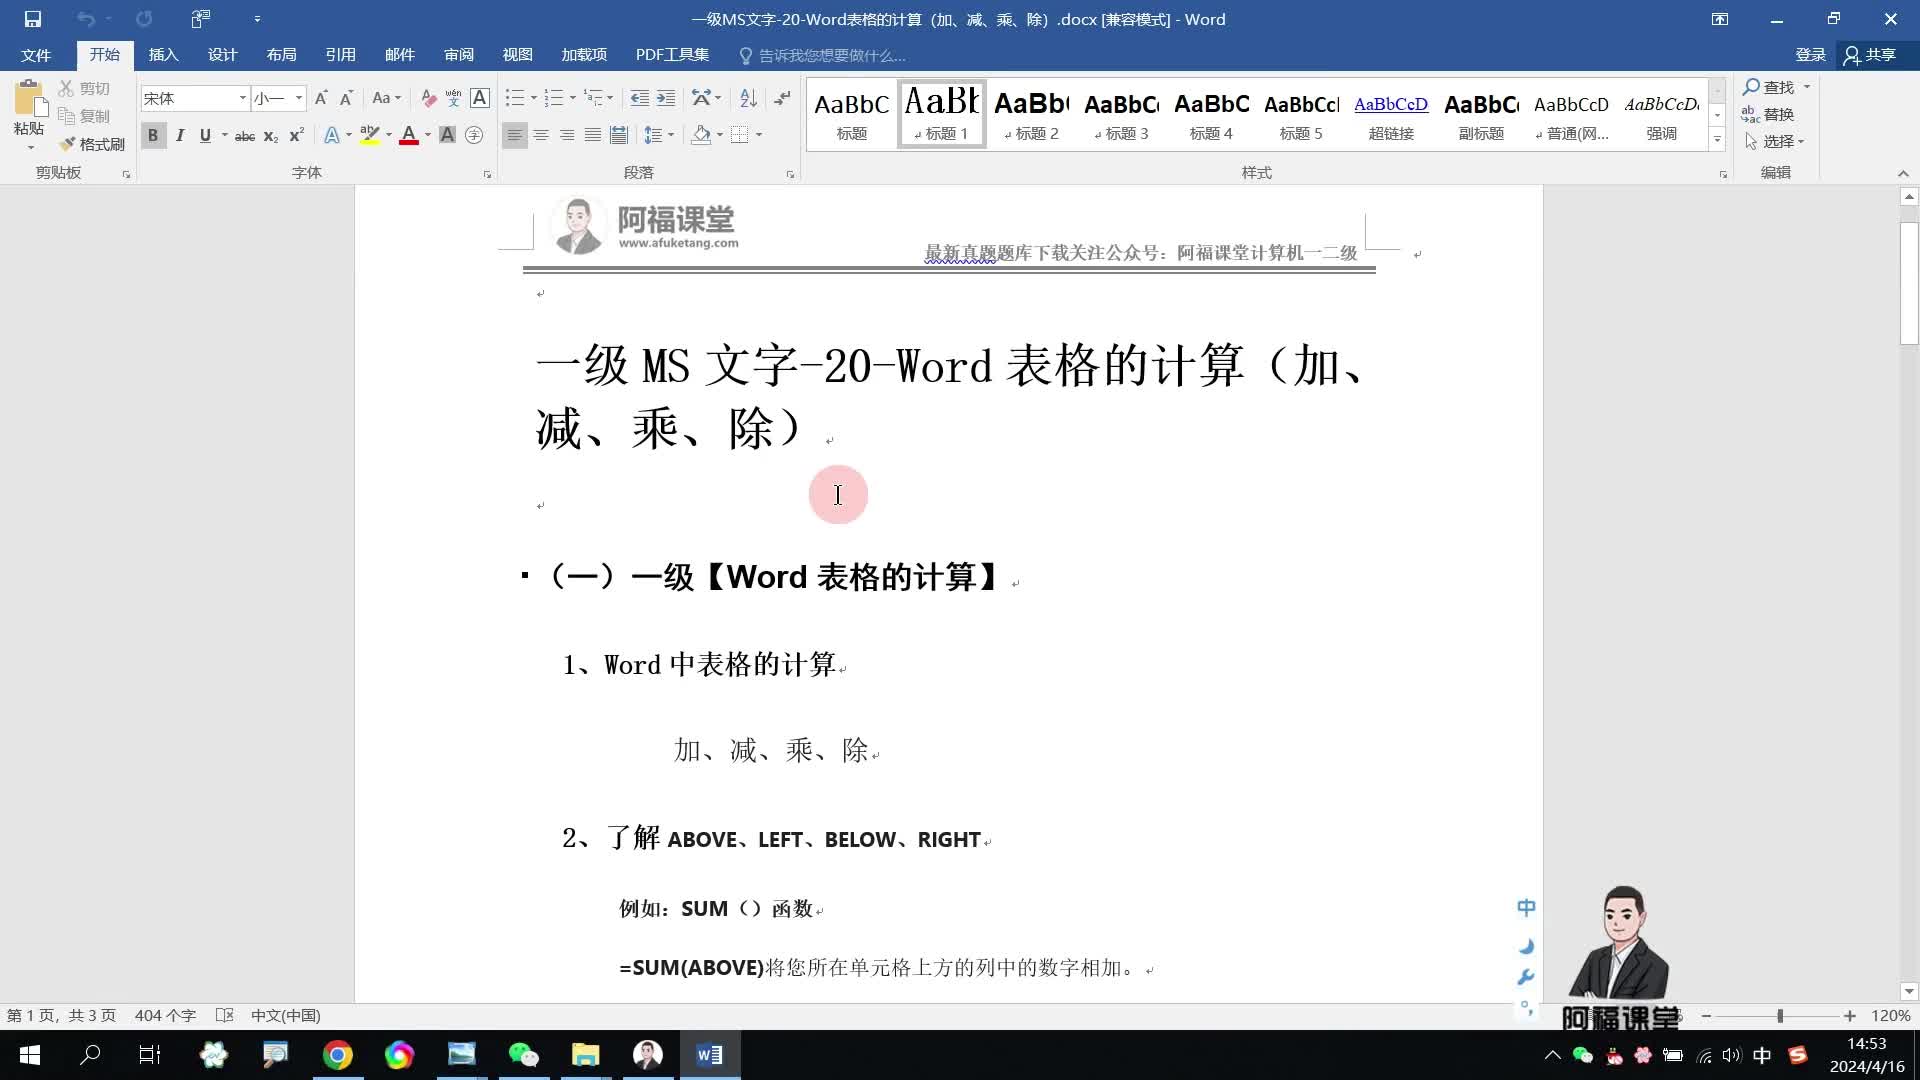Image resolution: width=1920 pixels, height=1080 pixels.
Task: Expand the font color dropdown arrow
Action: [x=428, y=135]
